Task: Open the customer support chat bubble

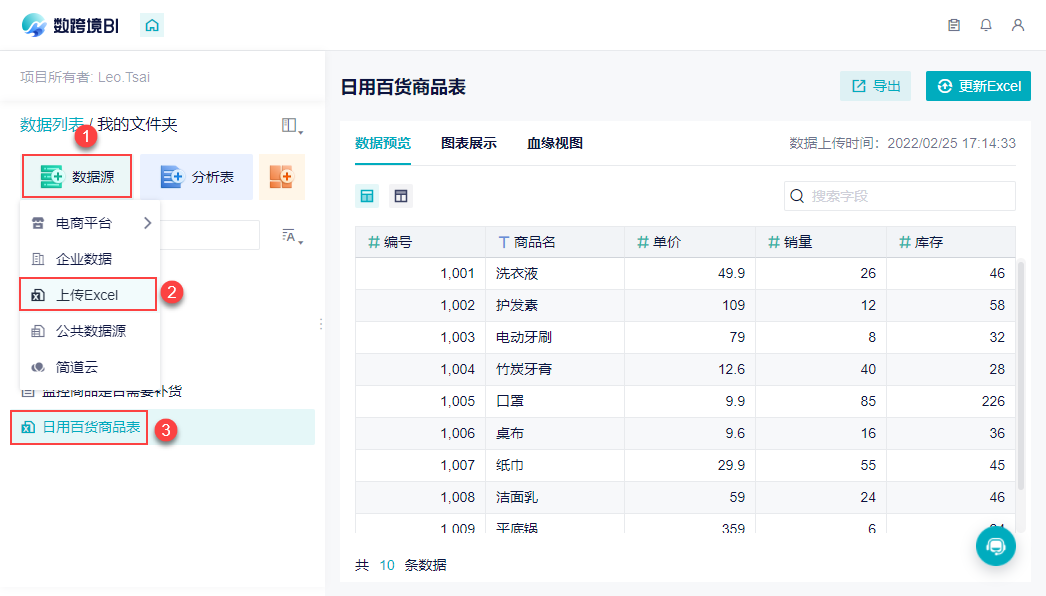Action: [995, 547]
